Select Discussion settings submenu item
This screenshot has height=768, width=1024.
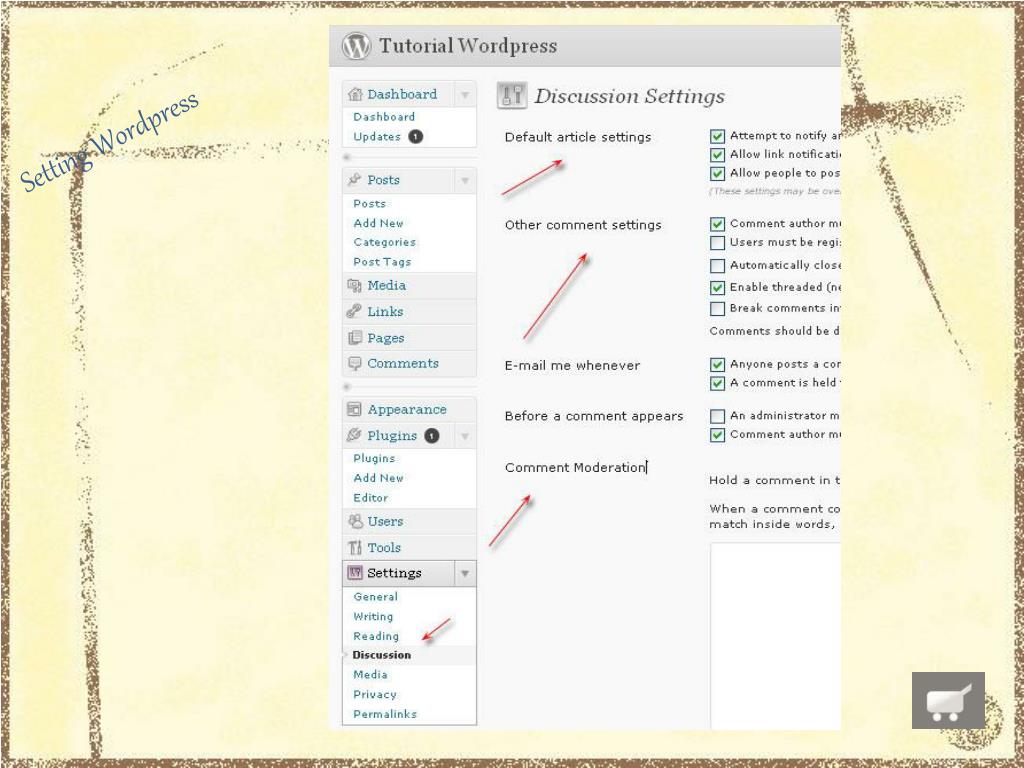click(x=381, y=655)
